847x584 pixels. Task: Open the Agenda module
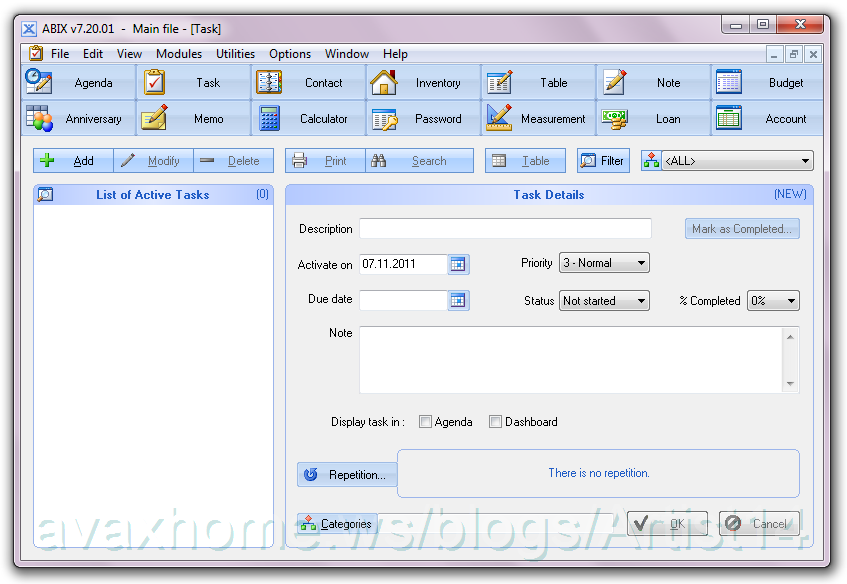(78, 83)
